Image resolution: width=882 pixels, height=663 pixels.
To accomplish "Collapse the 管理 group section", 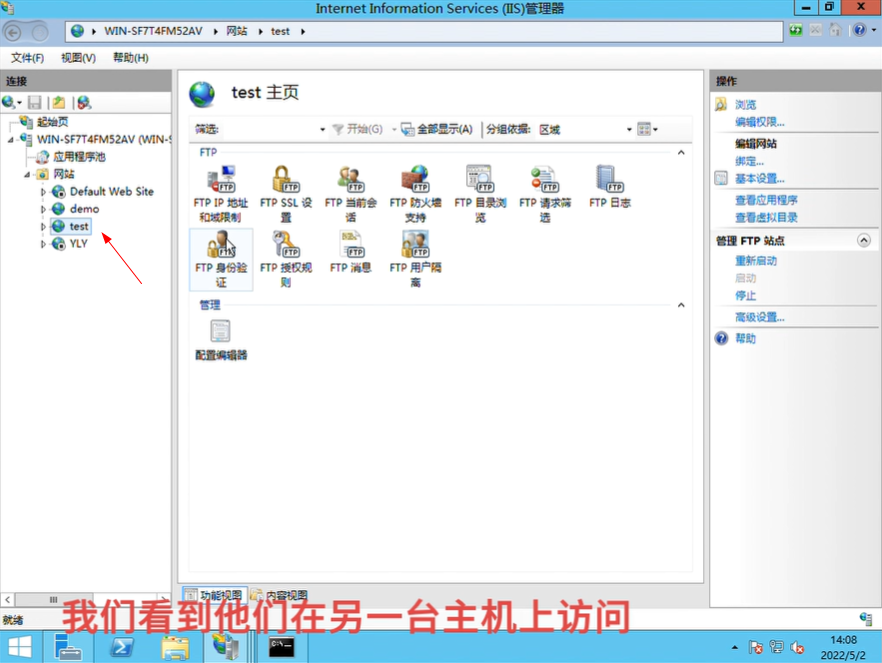I will [x=681, y=305].
